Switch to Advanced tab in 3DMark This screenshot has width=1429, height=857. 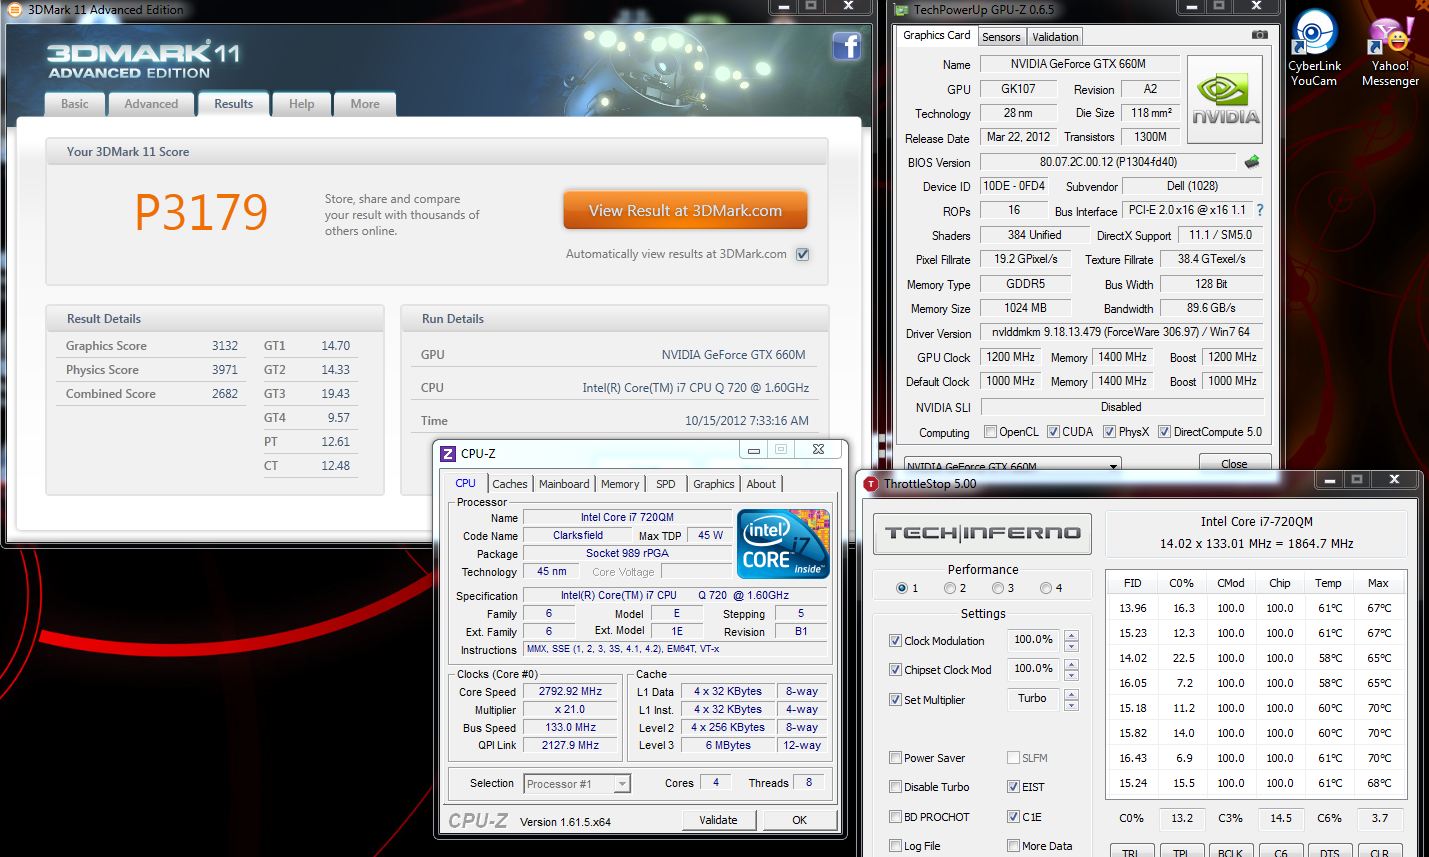151,104
